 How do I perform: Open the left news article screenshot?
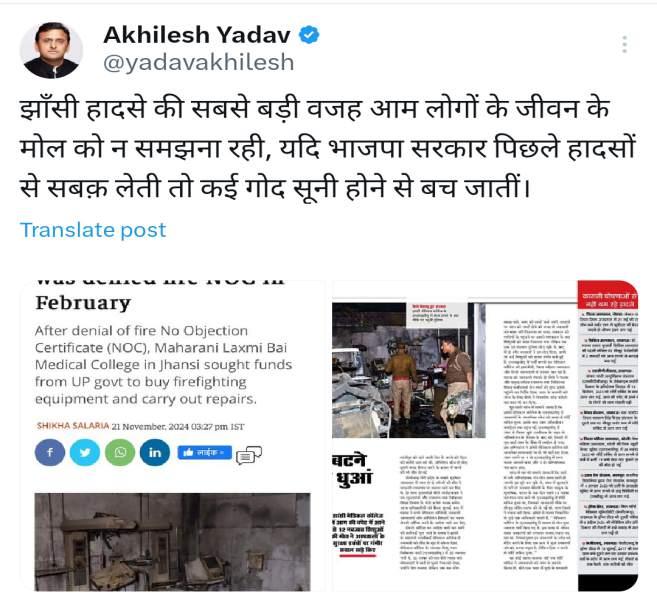tap(173, 436)
